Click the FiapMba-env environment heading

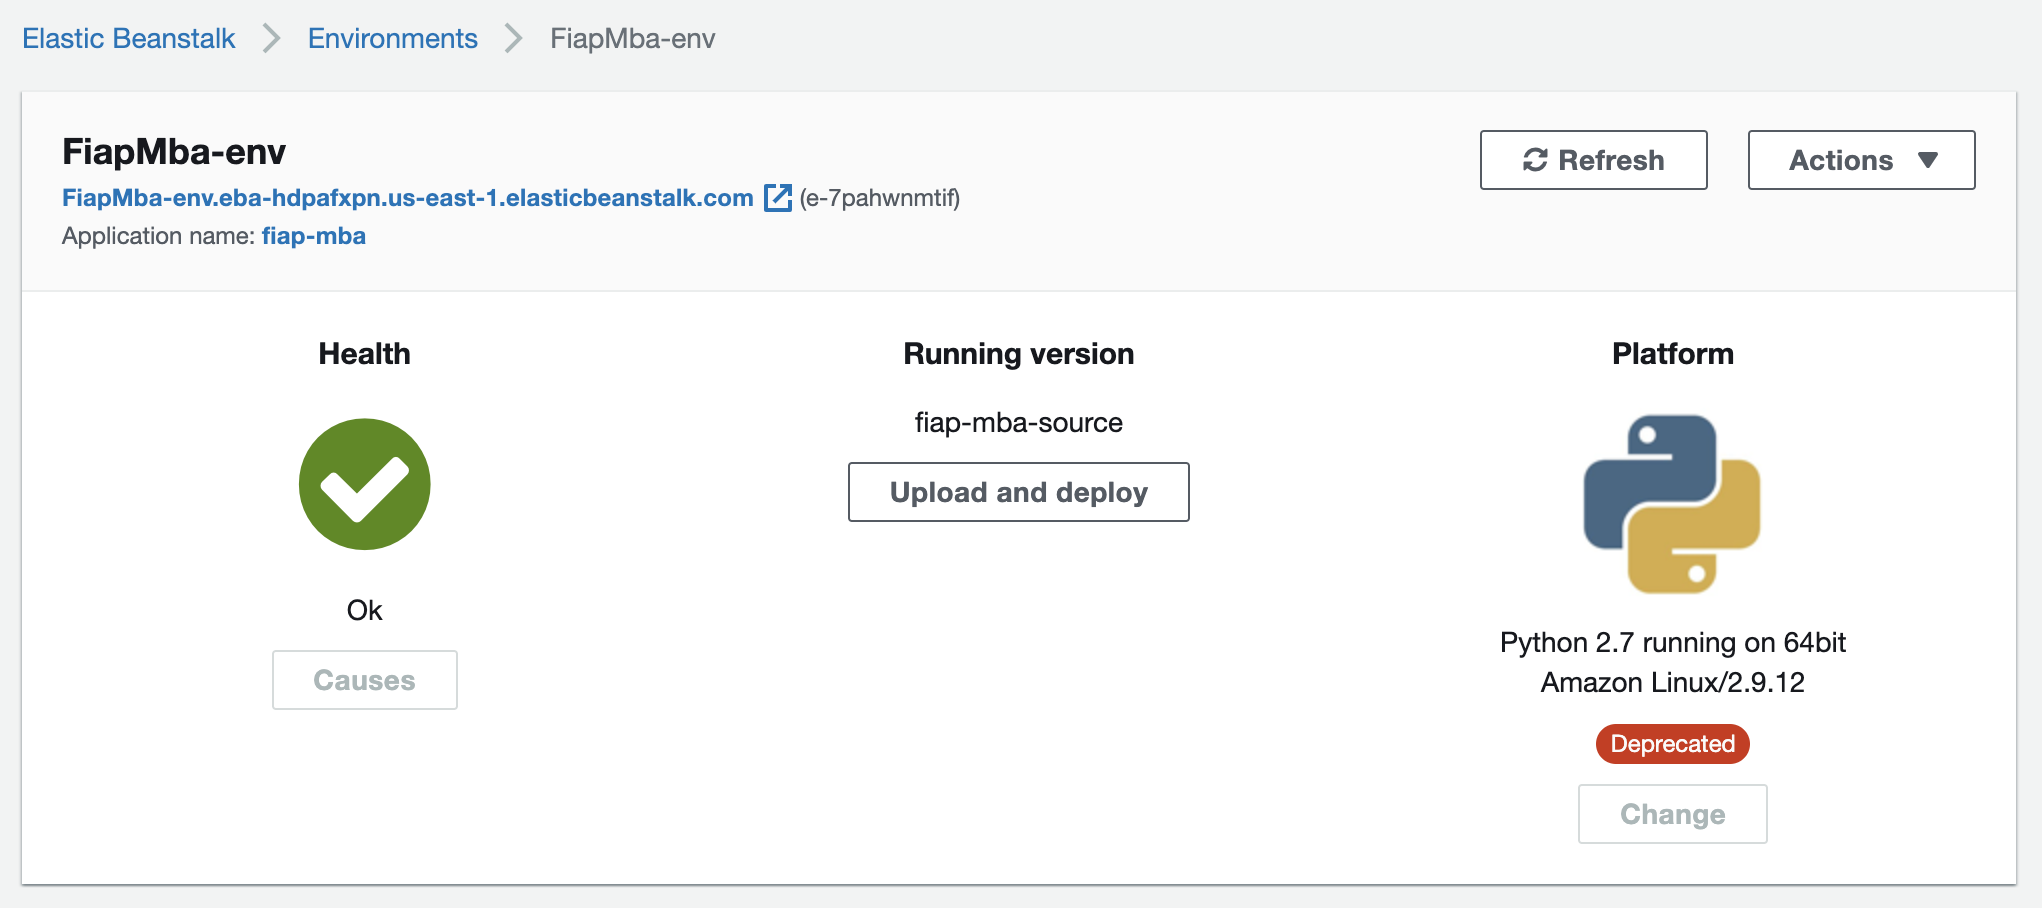(174, 152)
